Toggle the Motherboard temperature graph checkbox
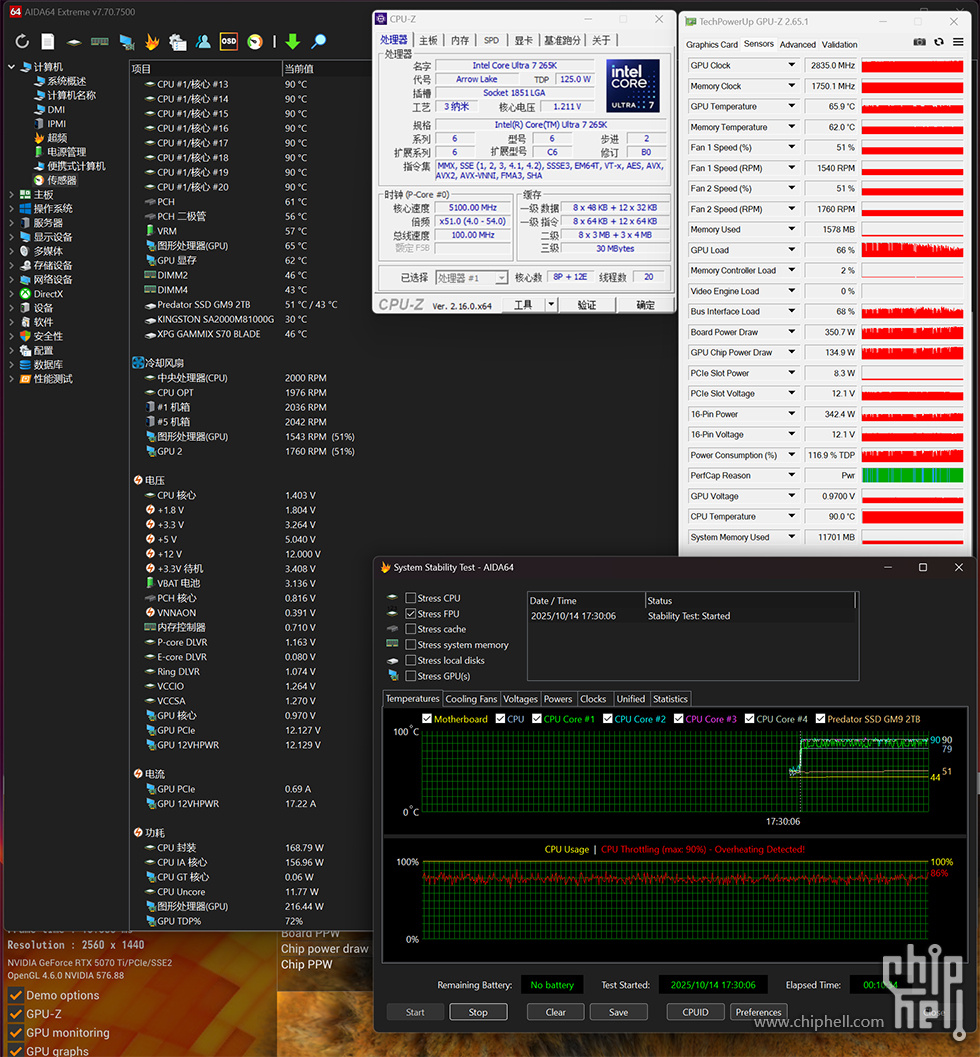The height and width of the screenshot is (1057, 980). click(x=428, y=719)
